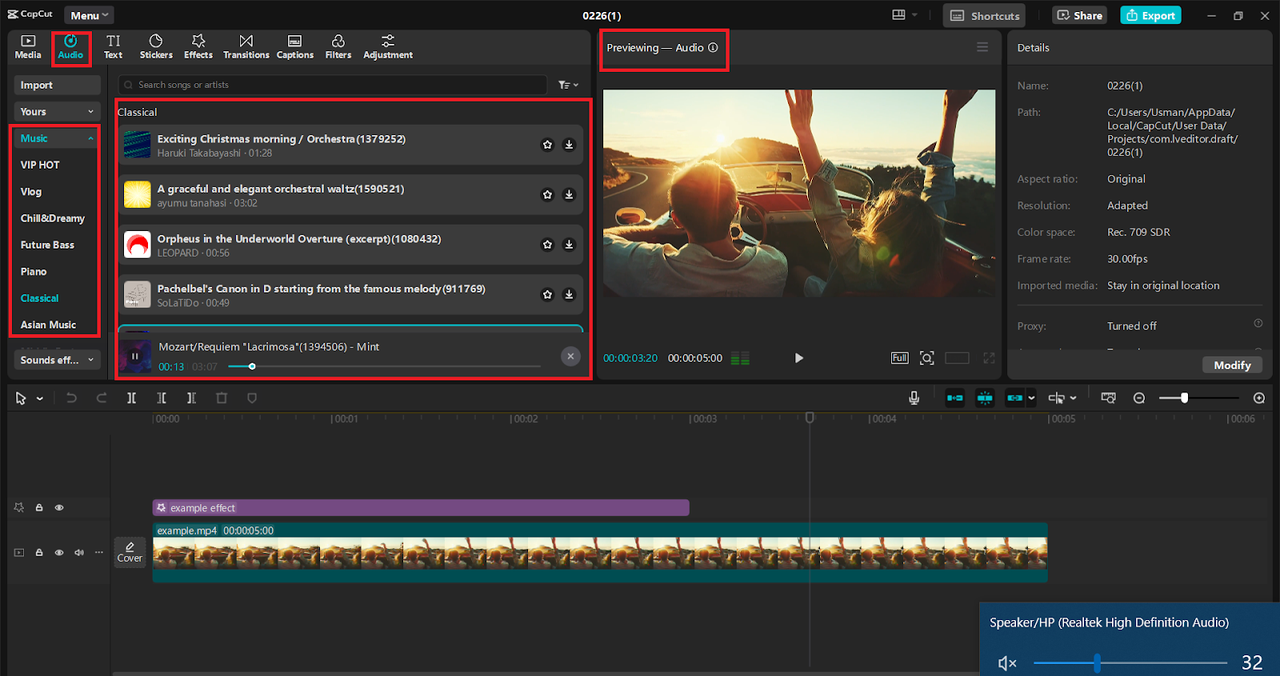Open the Captions panel
This screenshot has width=1280, height=676.
[x=294, y=46]
